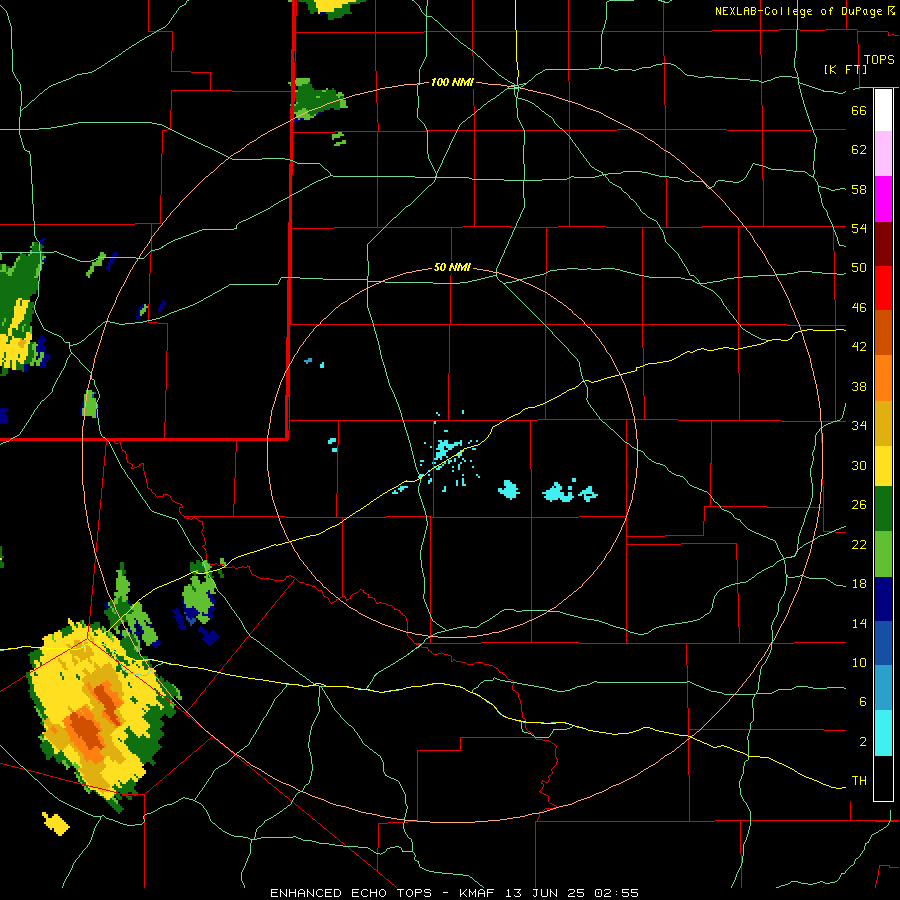
Task: Select the legend value "58"
Action: tap(859, 189)
